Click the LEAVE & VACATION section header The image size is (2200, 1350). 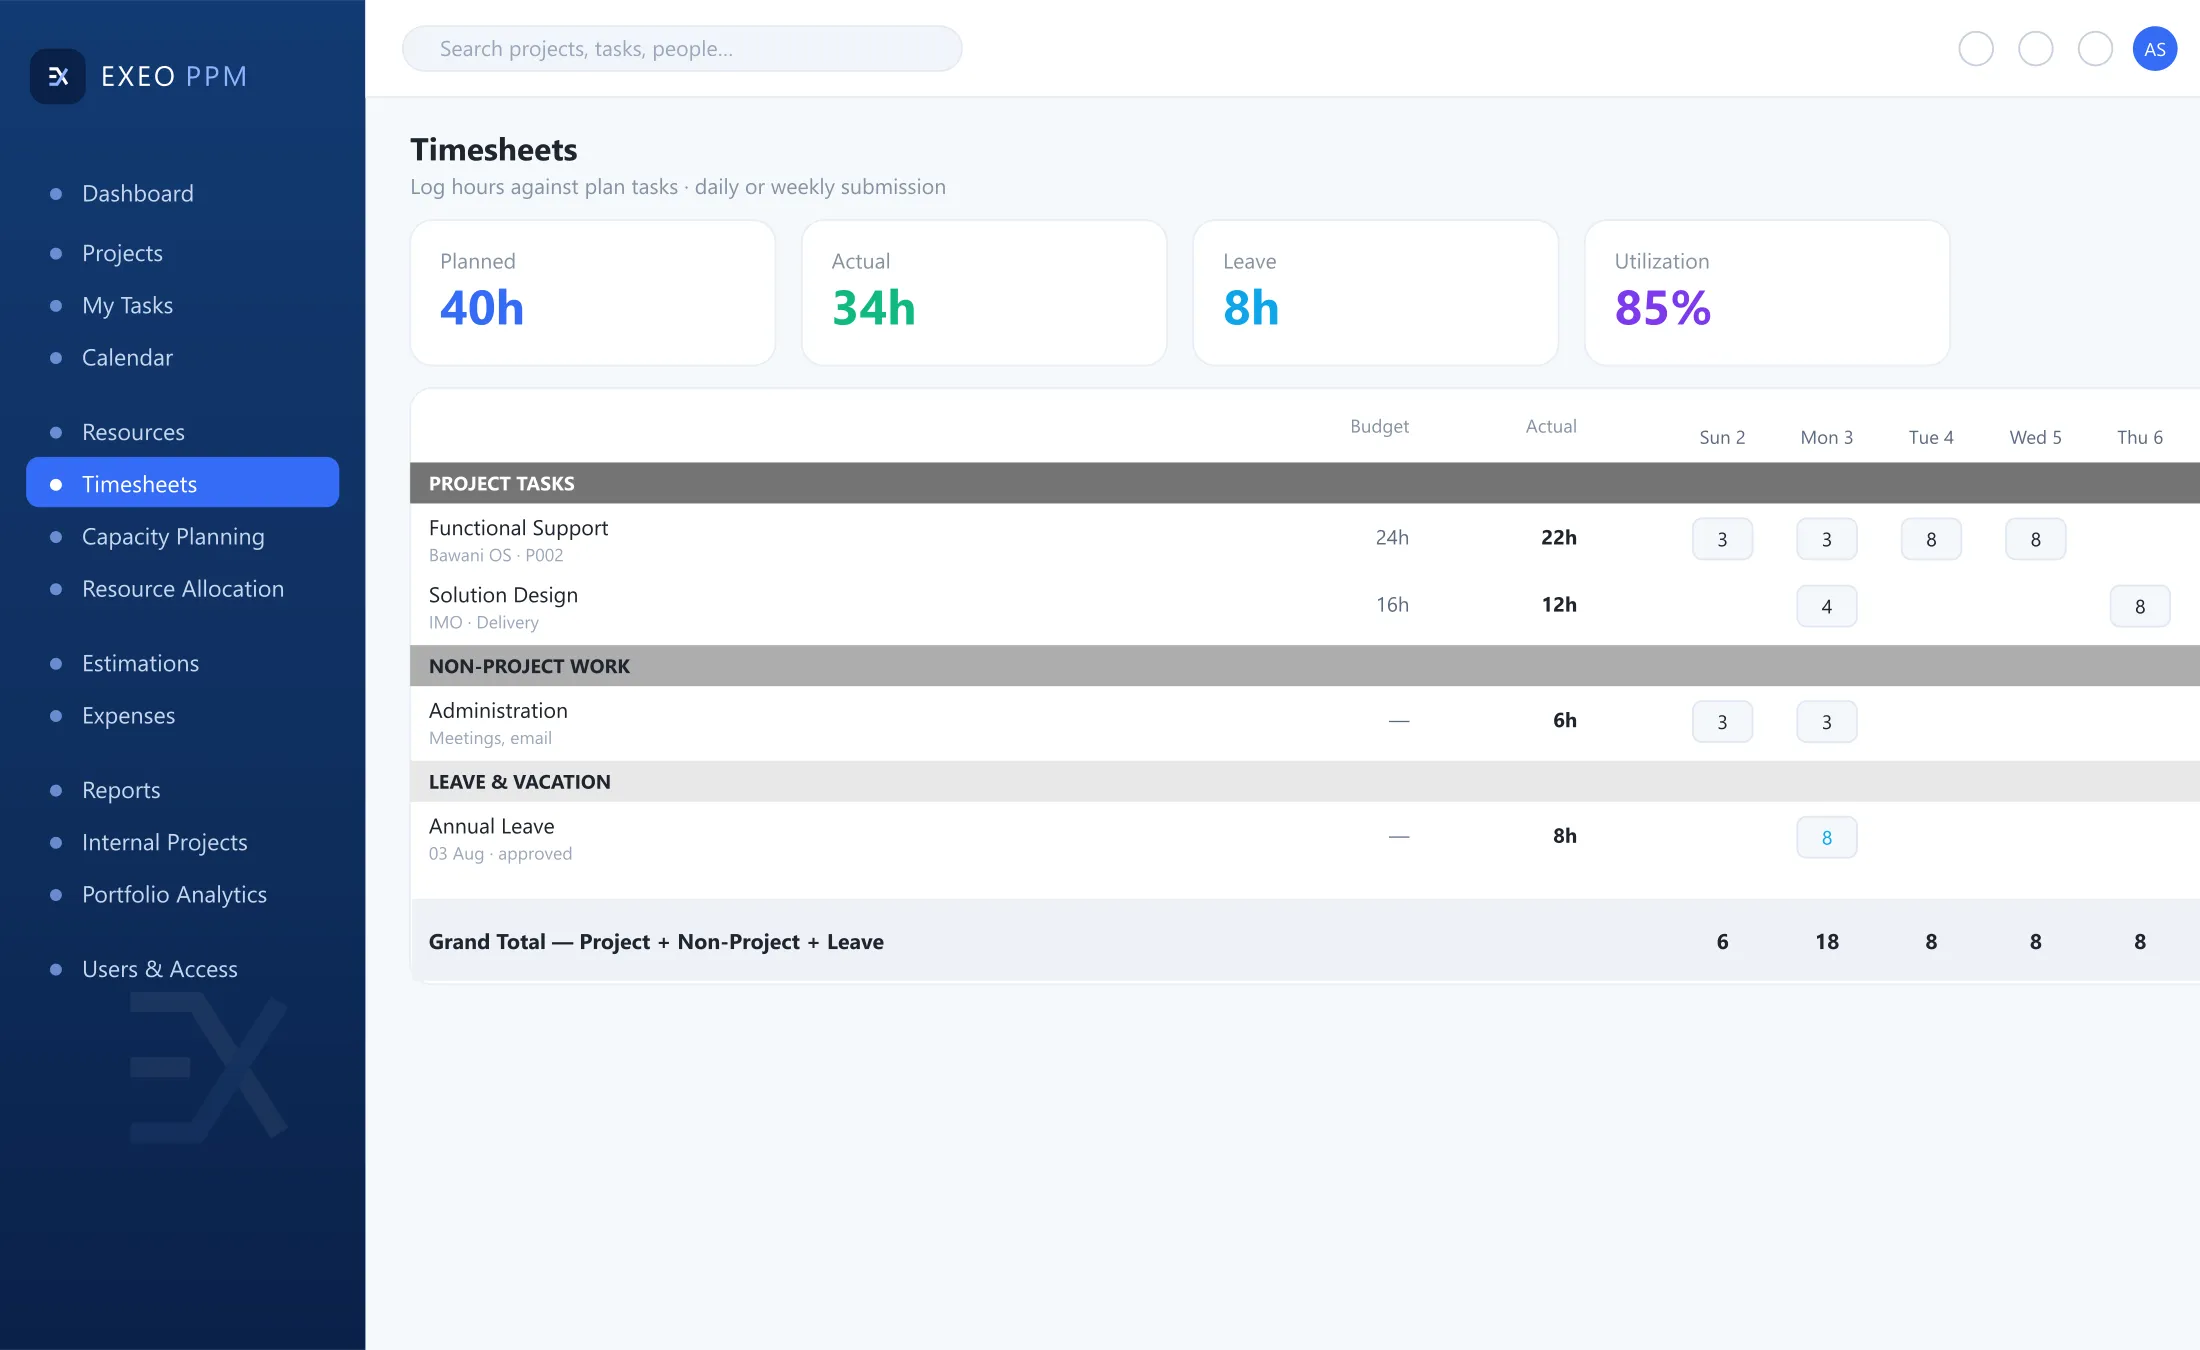pyautogui.click(x=1305, y=782)
